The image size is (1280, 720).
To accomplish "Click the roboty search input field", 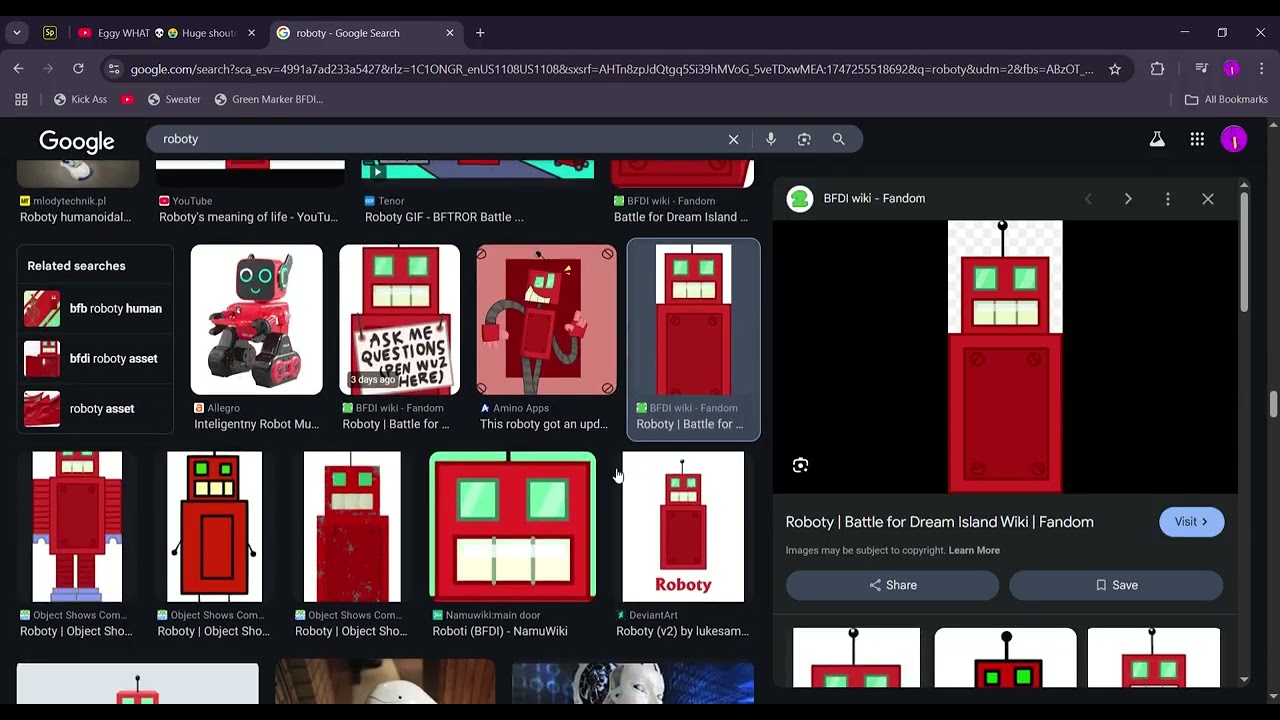I will (440, 139).
